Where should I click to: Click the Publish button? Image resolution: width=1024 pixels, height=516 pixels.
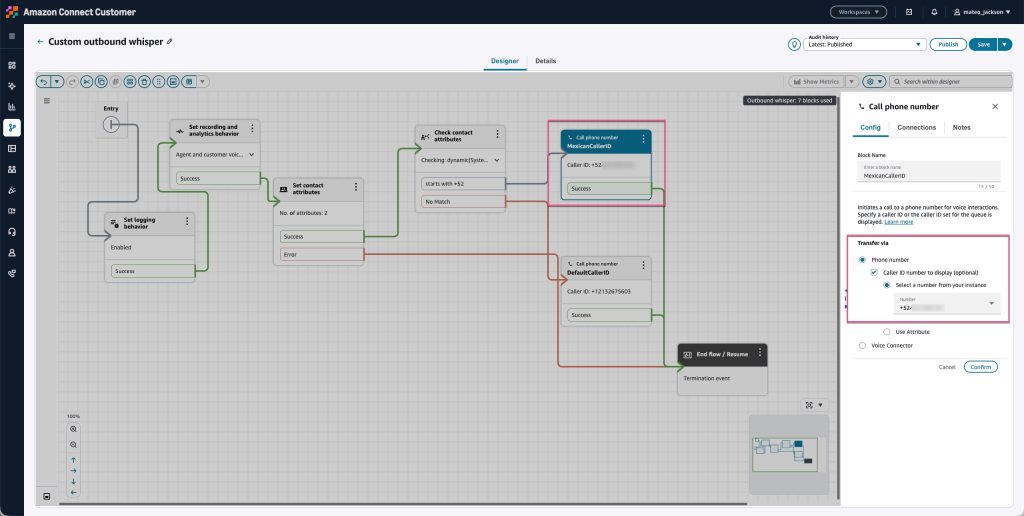click(948, 44)
